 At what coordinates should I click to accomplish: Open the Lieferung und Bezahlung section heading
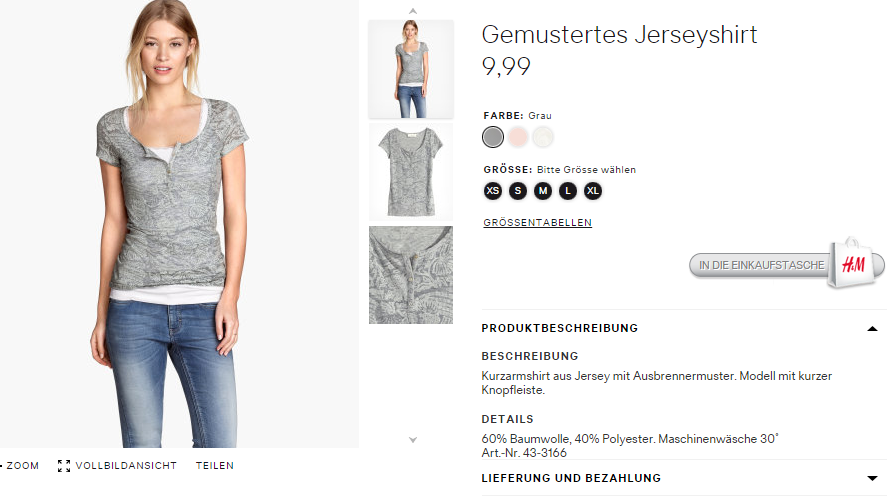coord(571,478)
